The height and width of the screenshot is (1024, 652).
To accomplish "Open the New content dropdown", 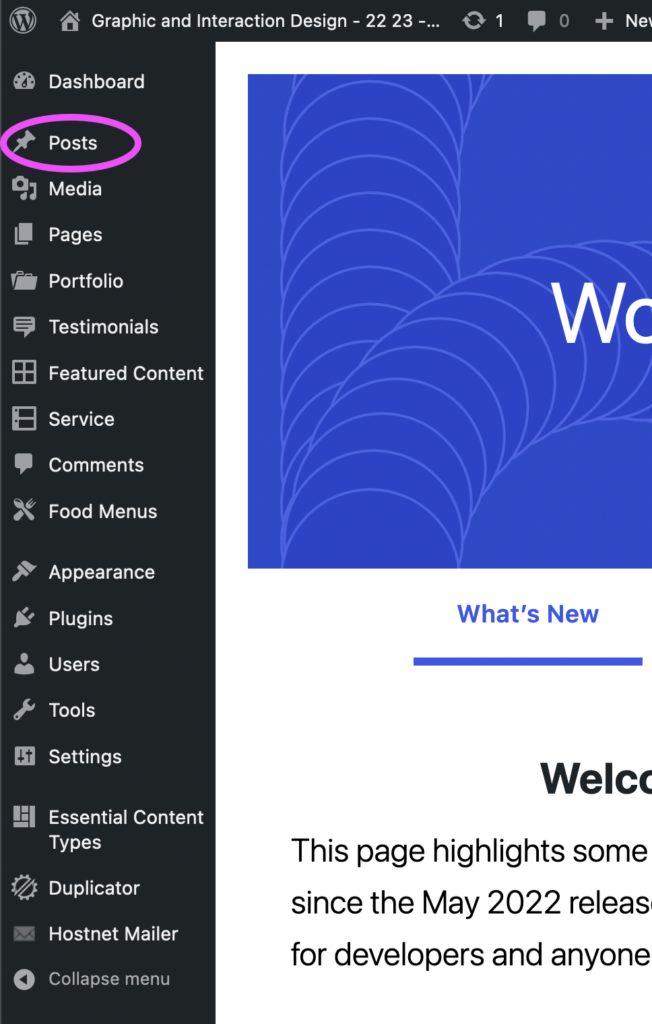I will coord(624,20).
